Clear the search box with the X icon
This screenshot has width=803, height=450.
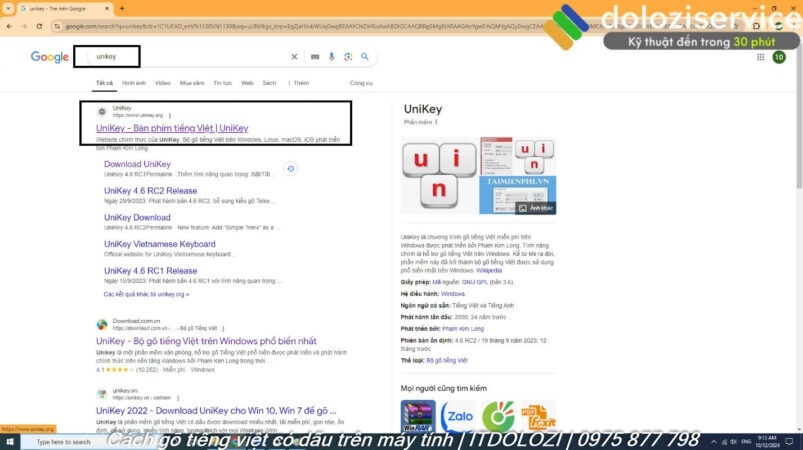[294, 57]
